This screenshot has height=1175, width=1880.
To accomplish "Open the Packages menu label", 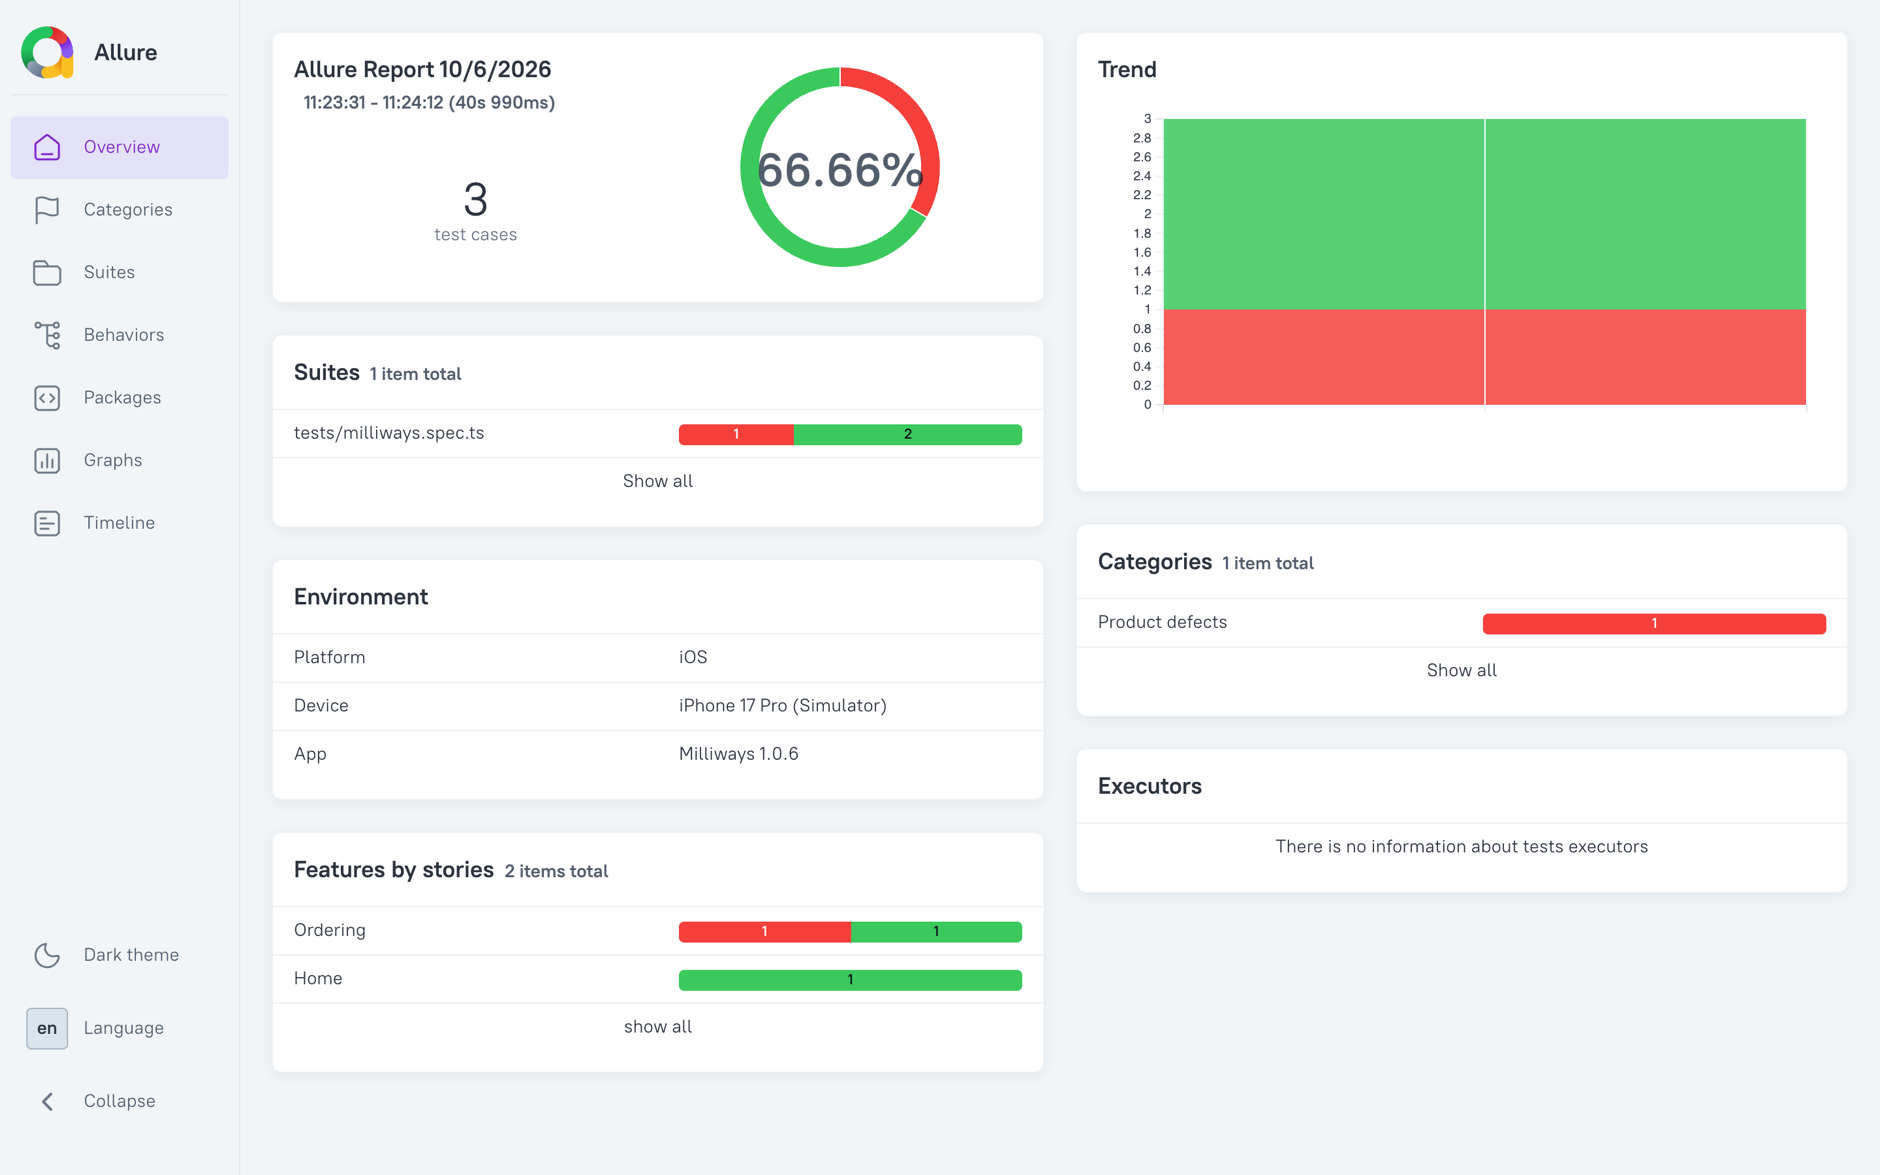I will click(122, 398).
